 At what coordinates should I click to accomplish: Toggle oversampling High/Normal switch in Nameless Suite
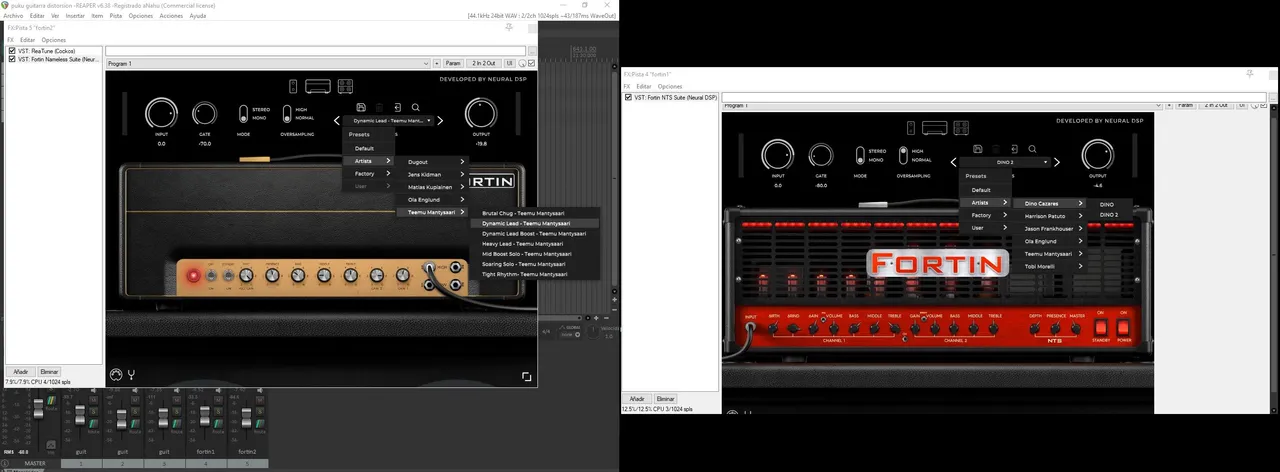pyautogui.click(x=287, y=114)
